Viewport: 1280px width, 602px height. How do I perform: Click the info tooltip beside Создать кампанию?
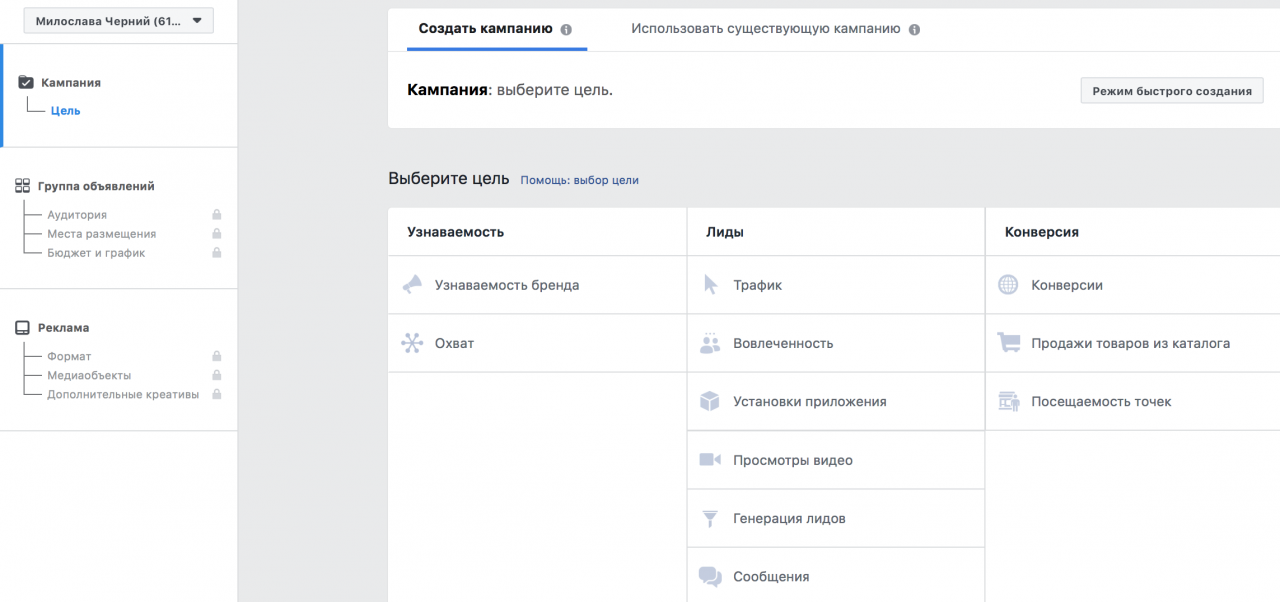click(568, 30)
